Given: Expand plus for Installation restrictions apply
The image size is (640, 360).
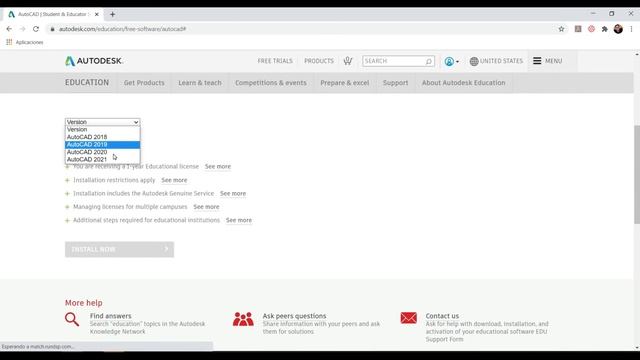Looking at the screenshot, I should (67, 180).
